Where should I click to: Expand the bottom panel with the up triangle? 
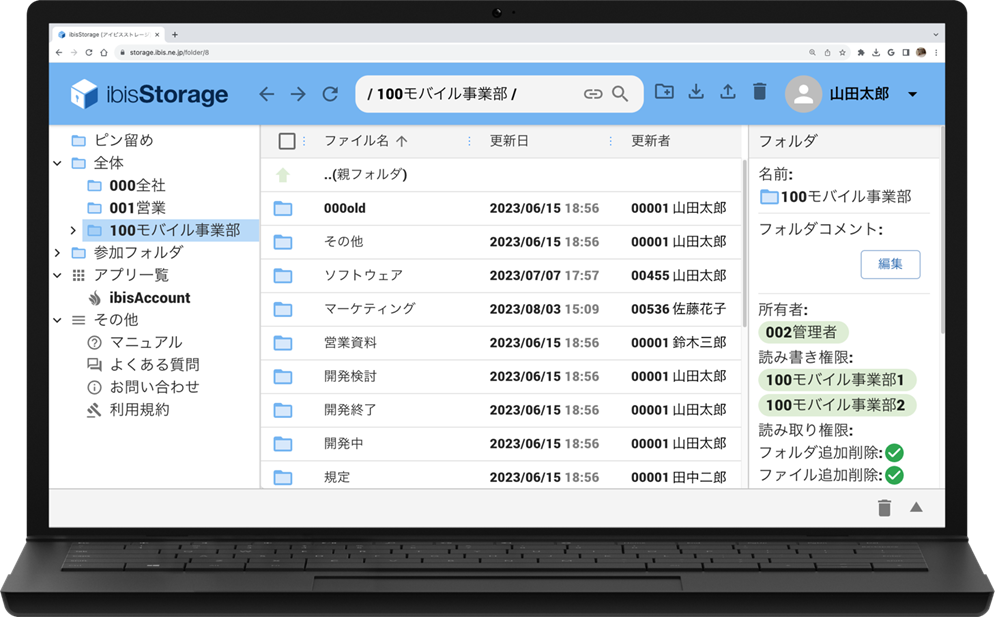coord(916,508)
